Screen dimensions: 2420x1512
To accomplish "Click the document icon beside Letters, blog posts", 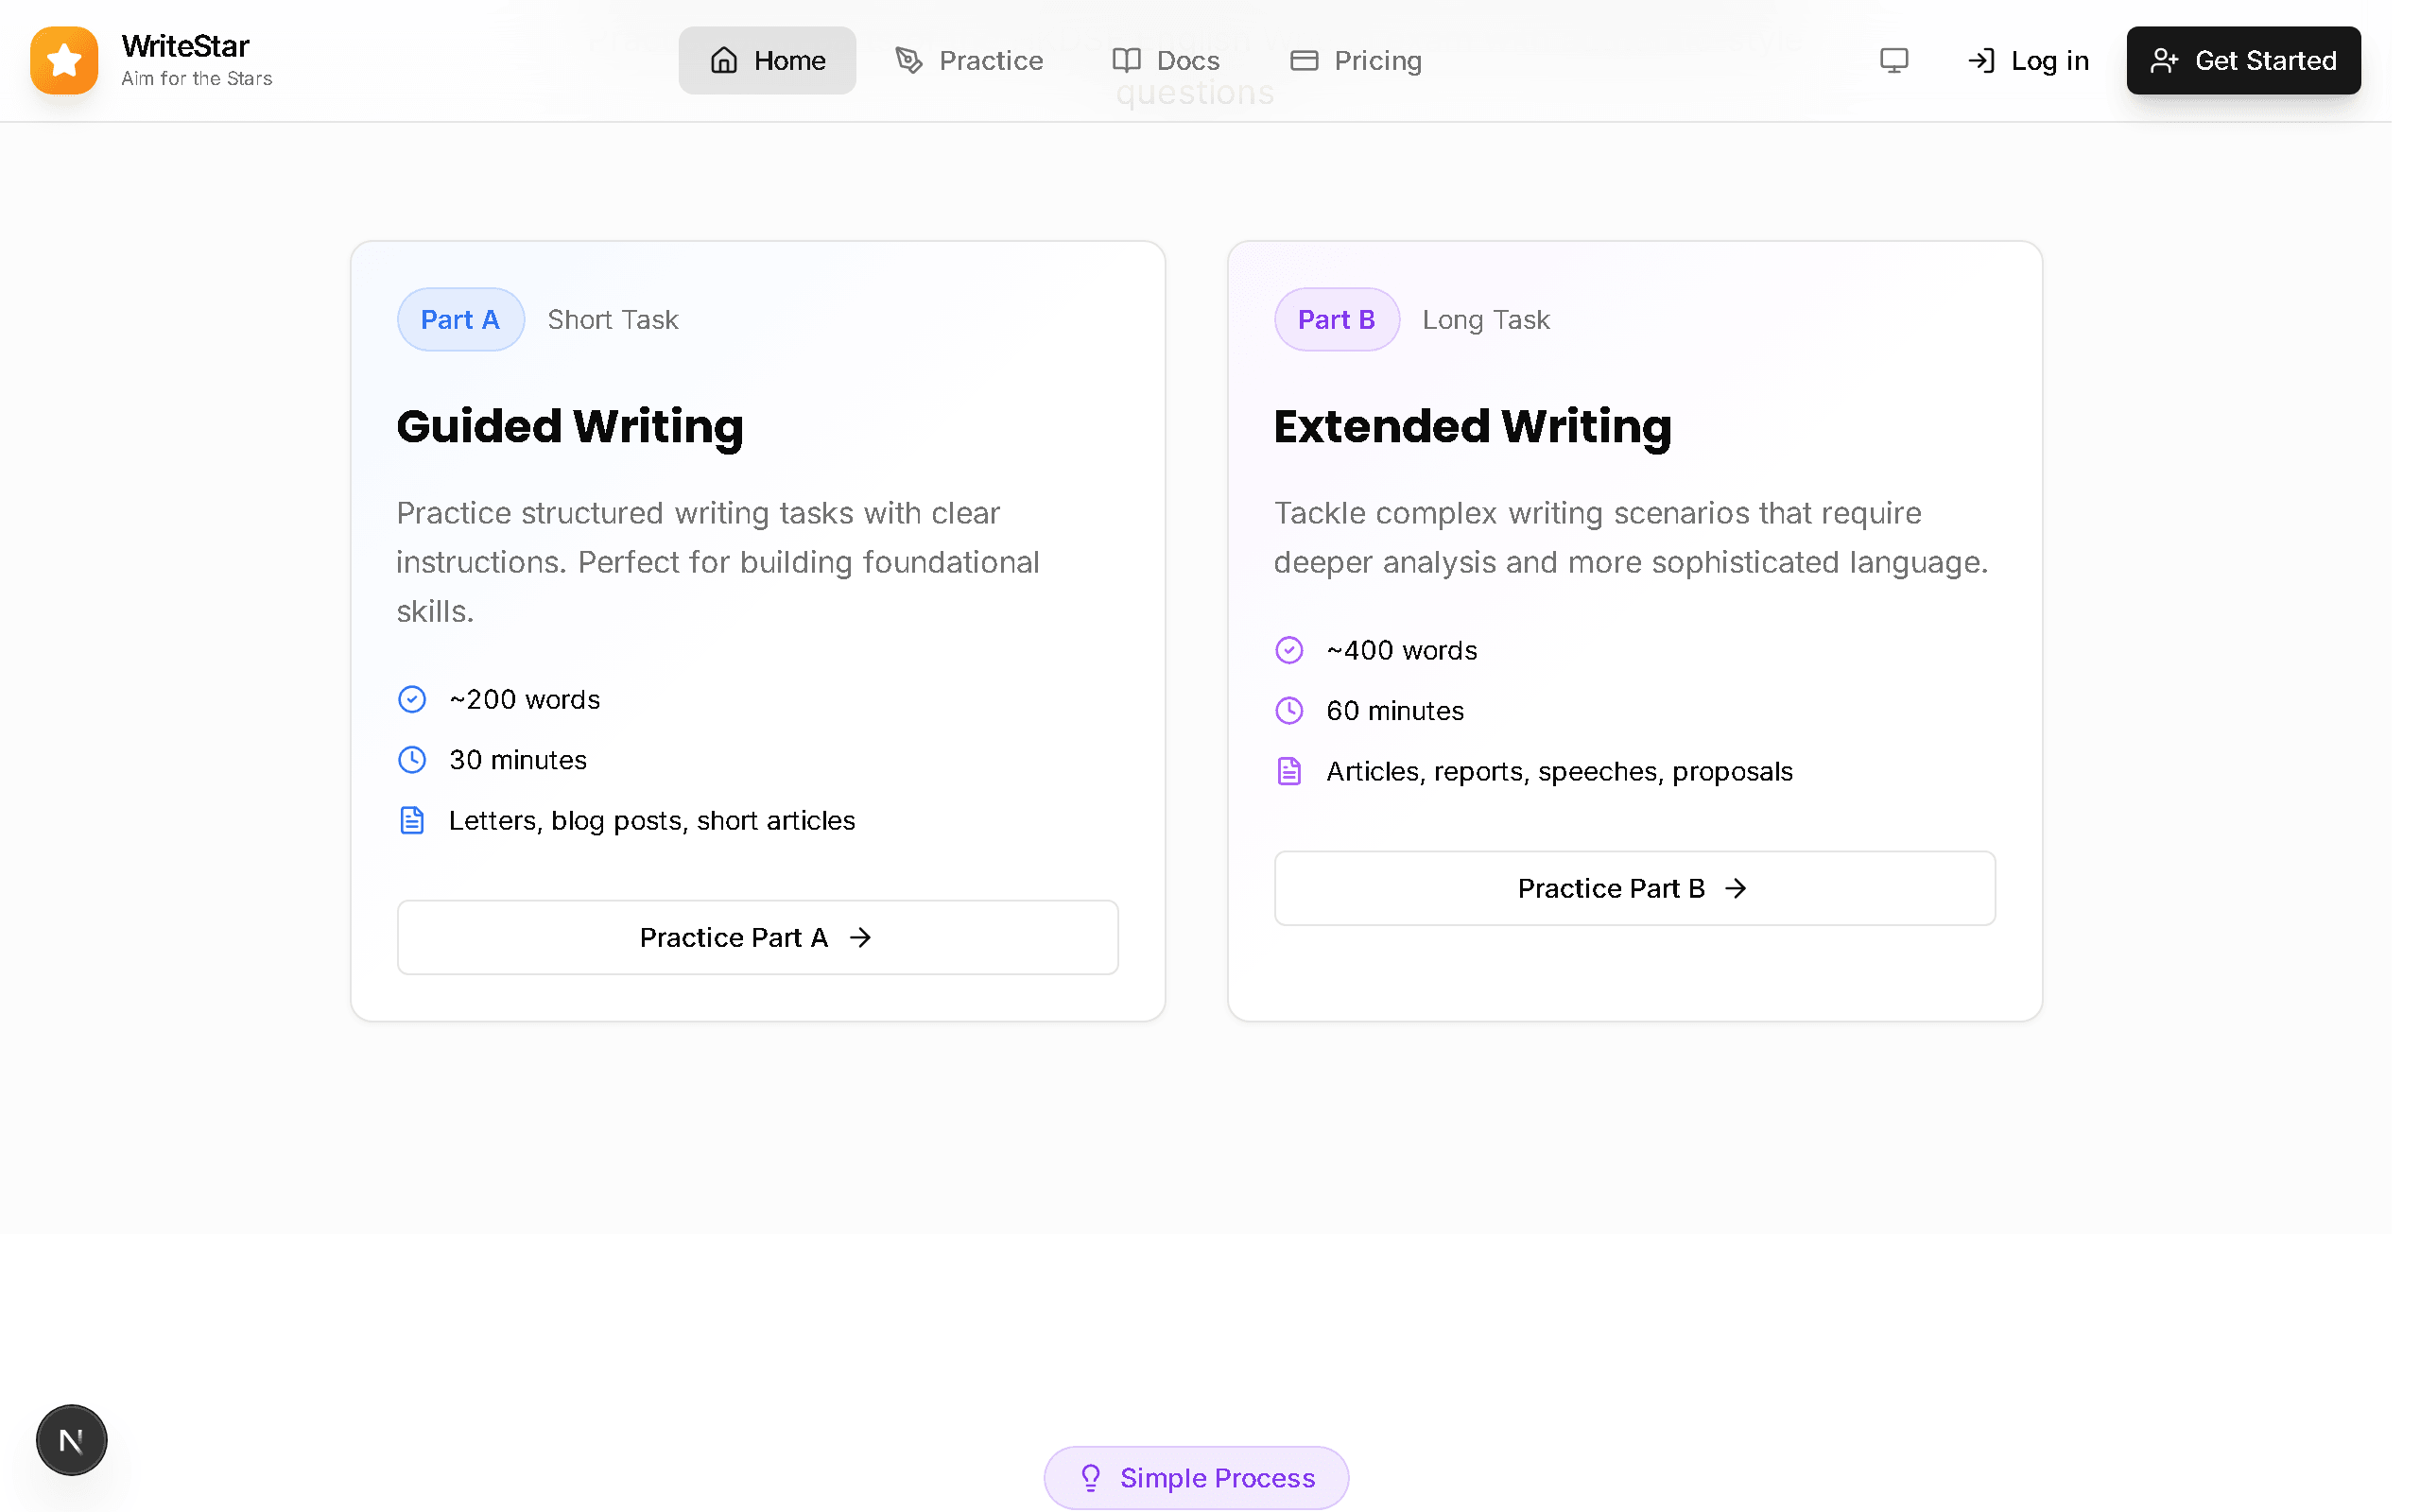I will [412, 820].
